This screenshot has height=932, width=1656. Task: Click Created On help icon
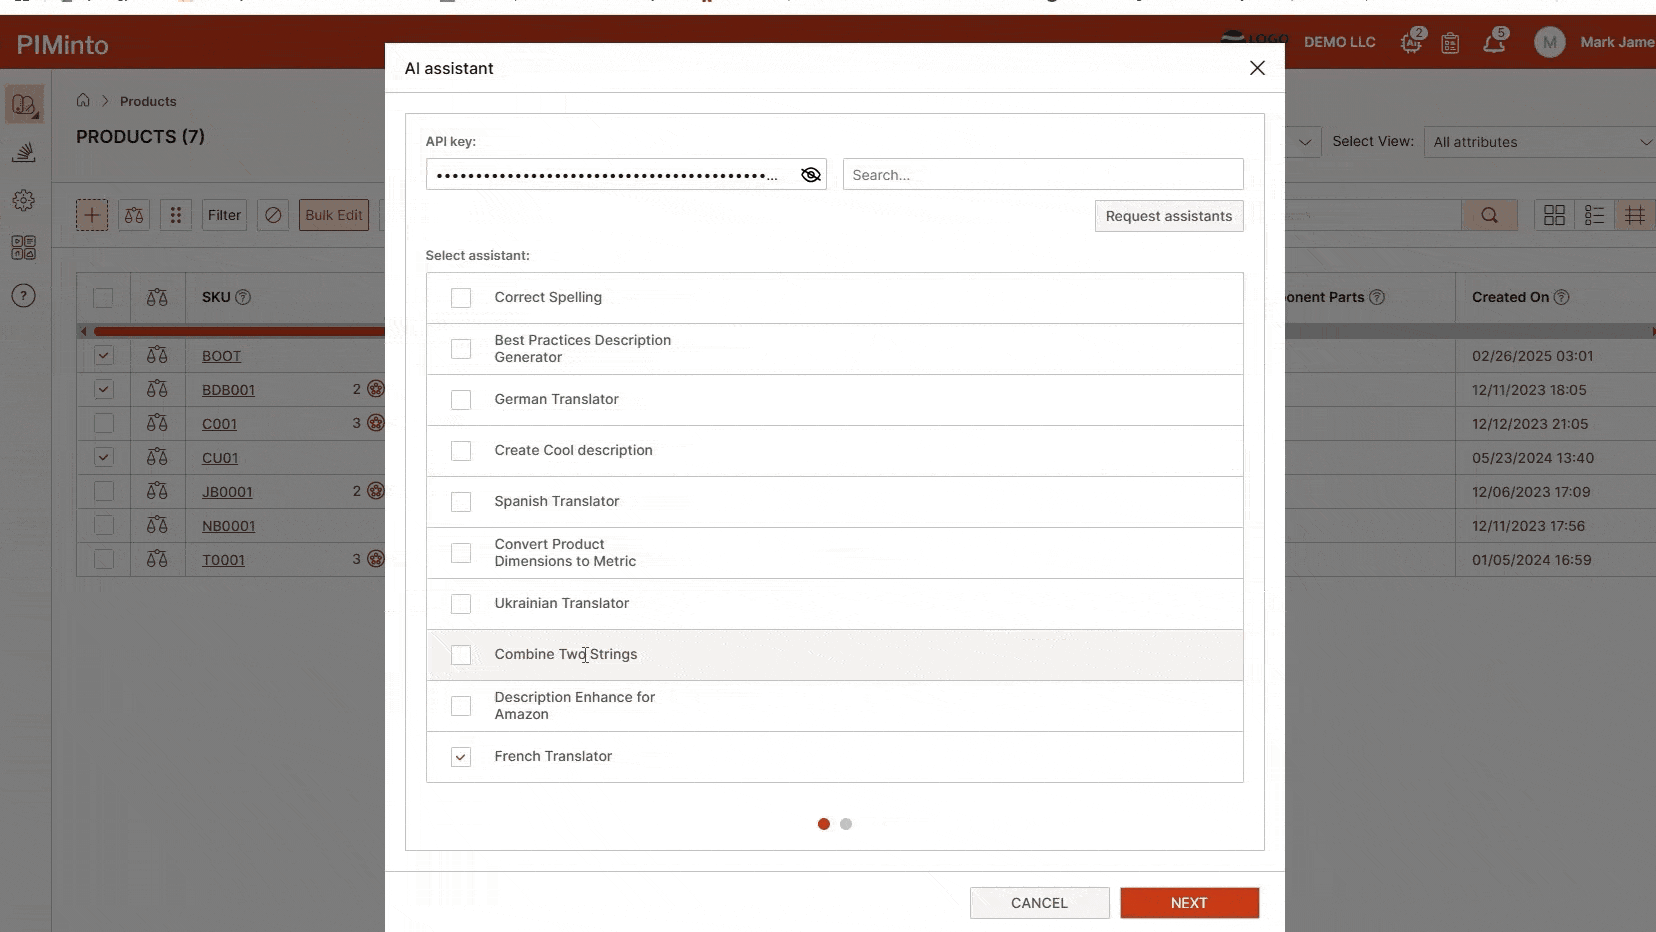point(1562,297)
